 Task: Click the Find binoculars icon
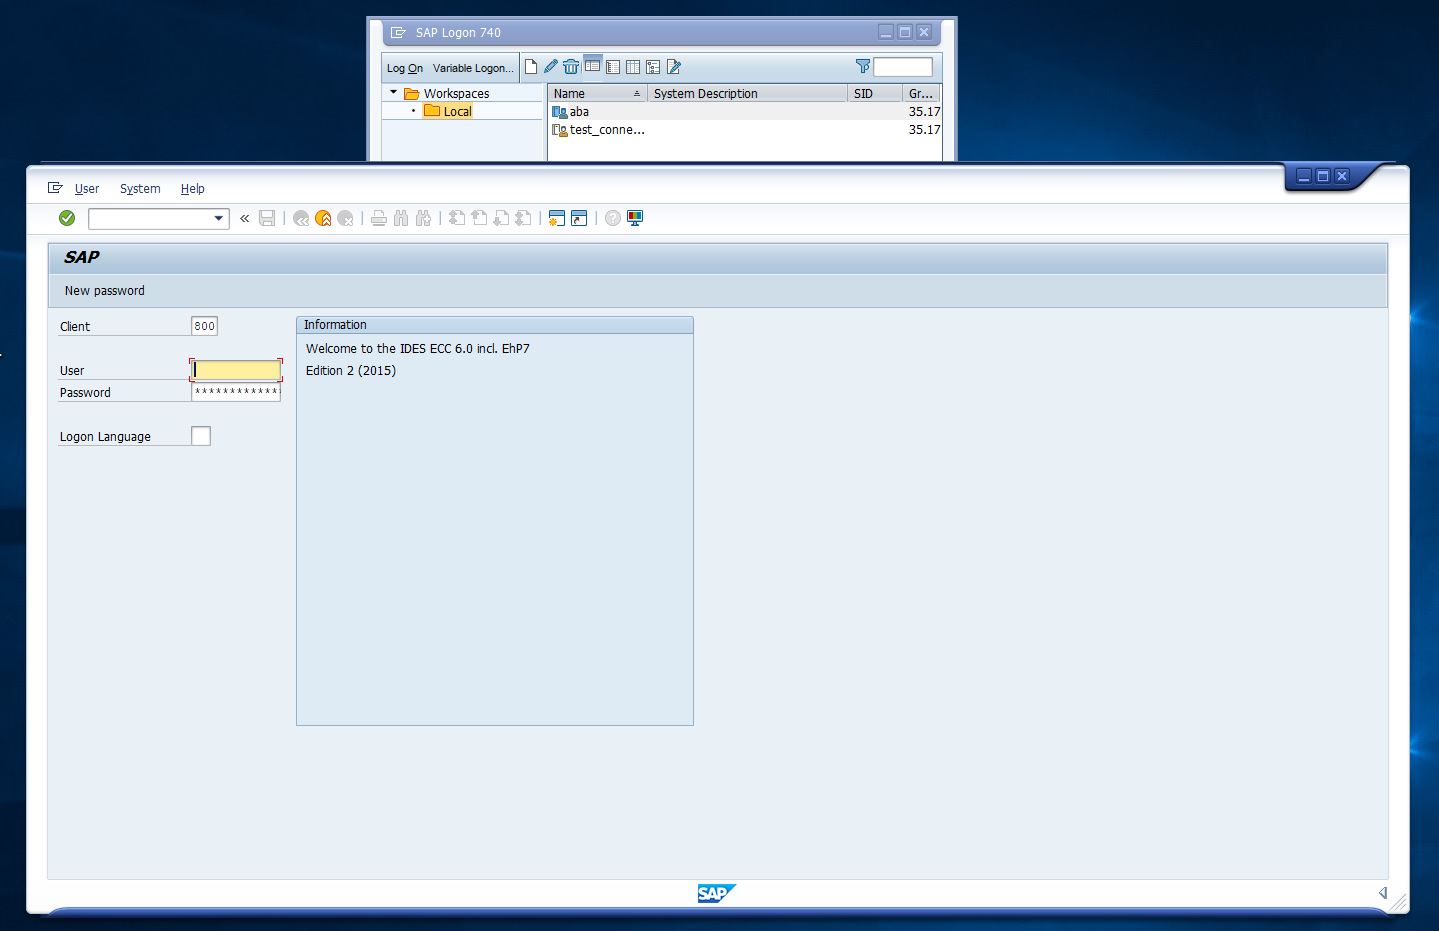click(x=401, y=218)
